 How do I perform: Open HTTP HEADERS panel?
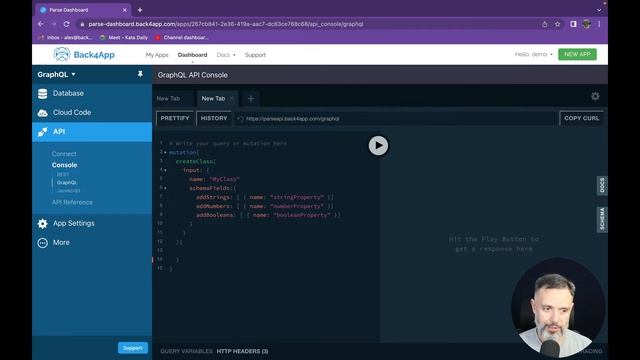[x=242, y=351]
